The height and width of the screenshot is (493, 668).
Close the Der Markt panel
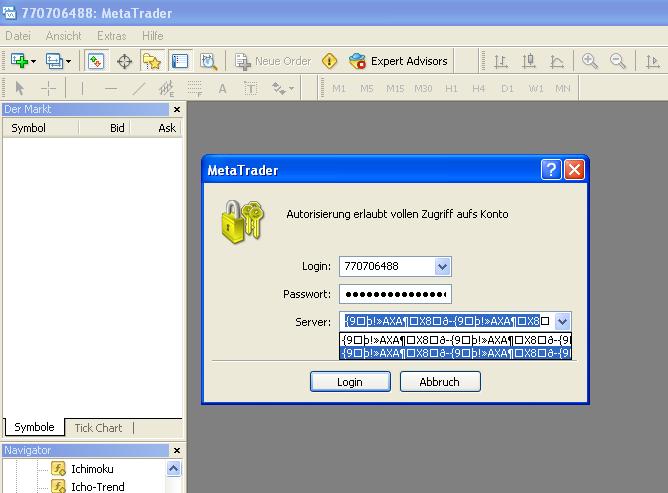pos(177,110)
